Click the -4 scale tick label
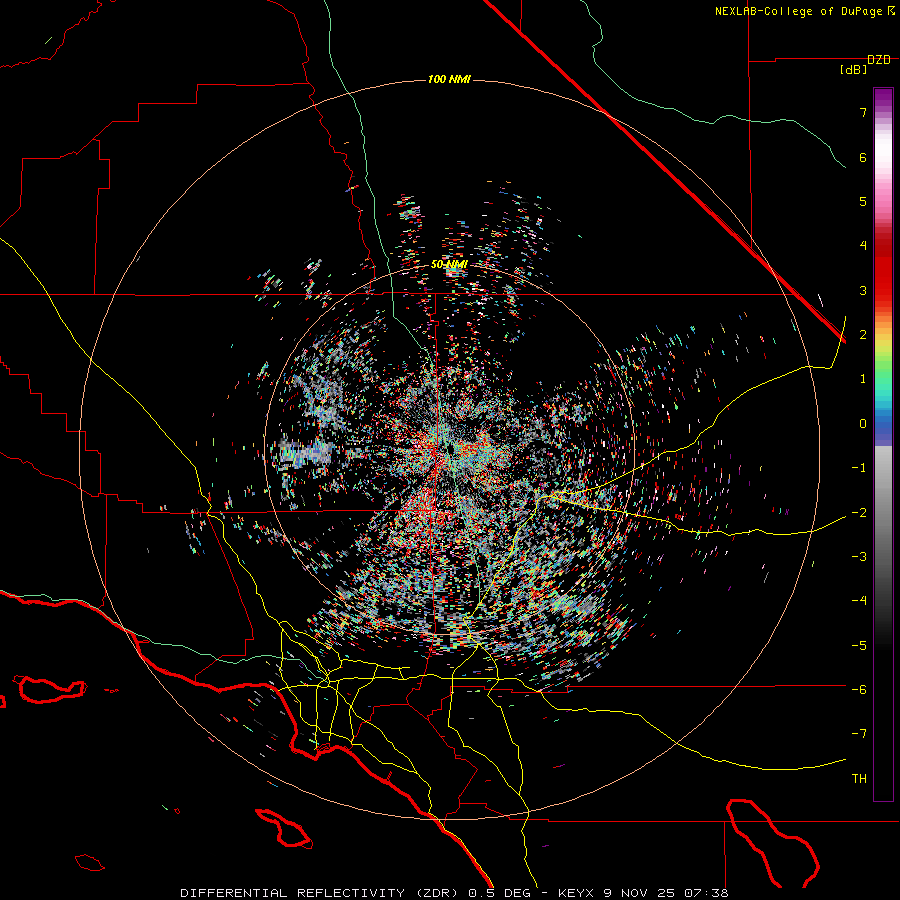This screenshot has width=900, height=900. [859, 601]
